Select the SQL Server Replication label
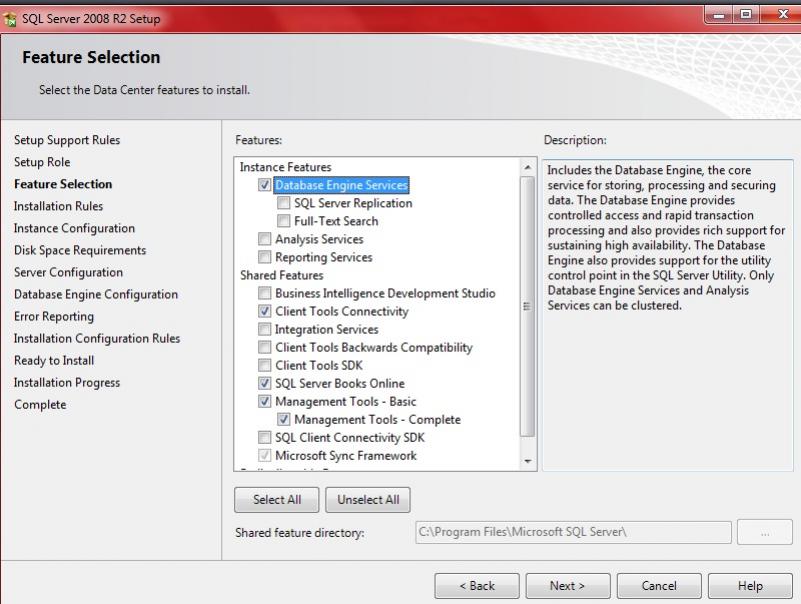This screenshot has height=604, width=801. point(353,203)
